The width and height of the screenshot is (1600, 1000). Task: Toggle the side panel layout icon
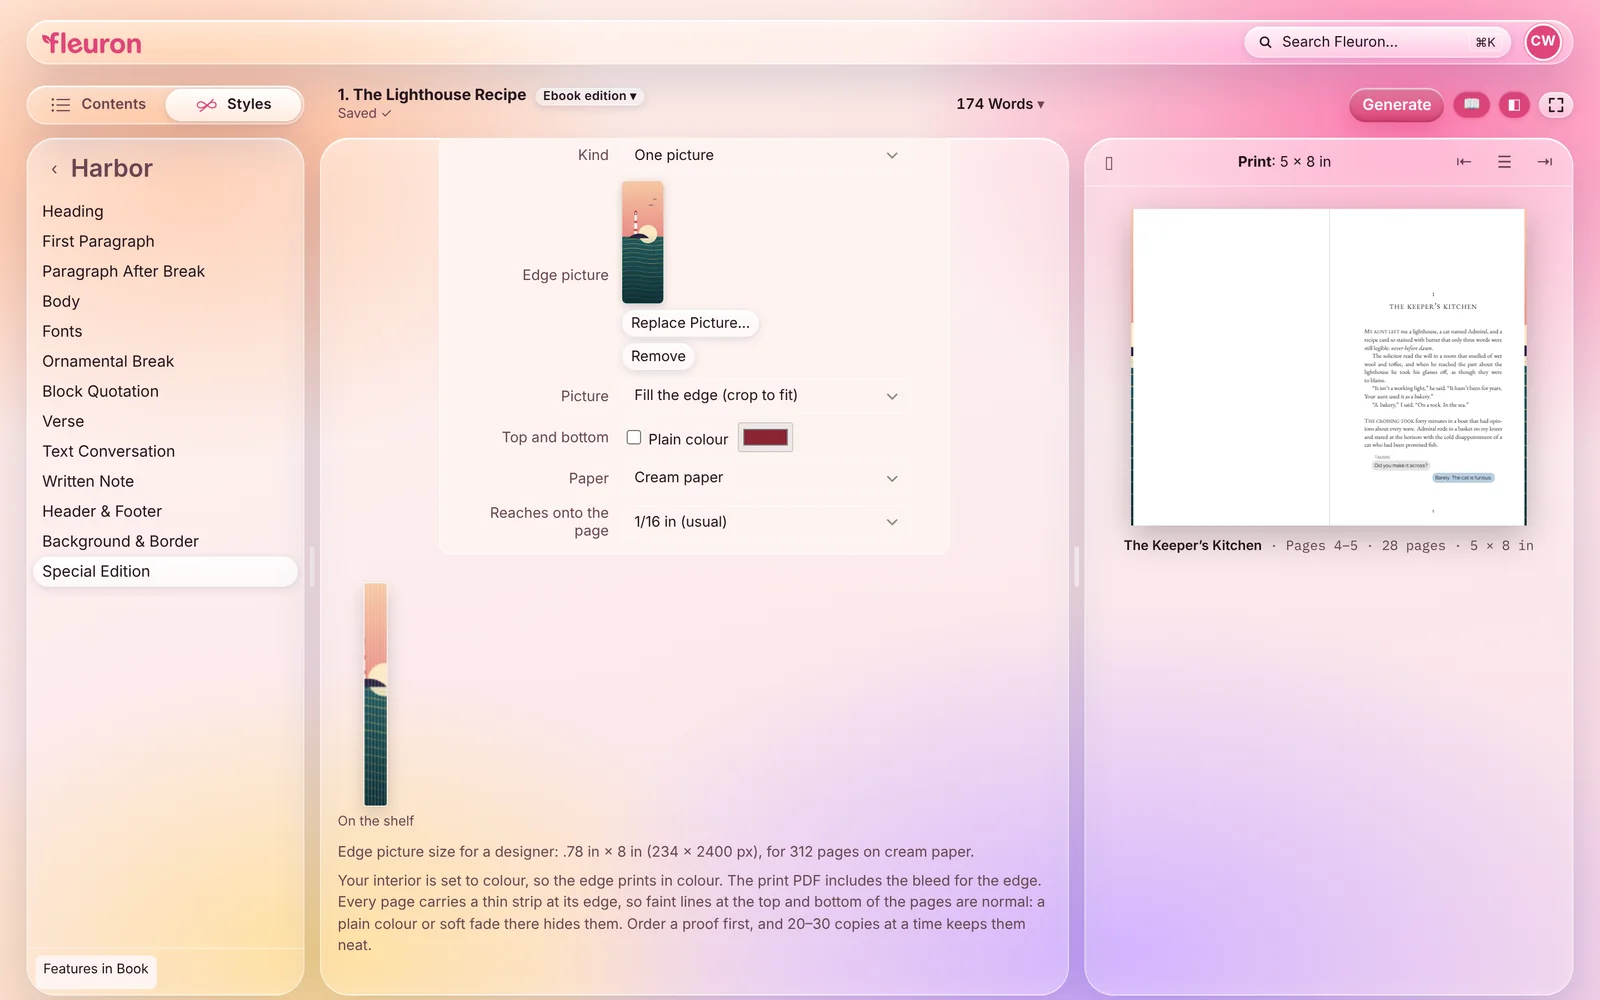click(1514, 104)
